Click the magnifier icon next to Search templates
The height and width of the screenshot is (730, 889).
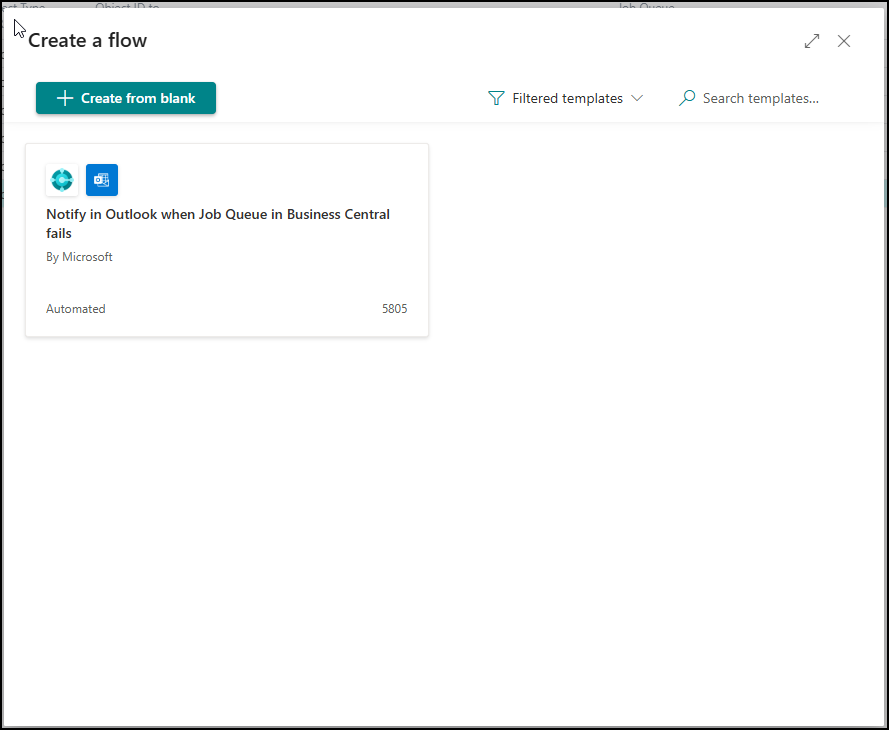[686, 98]
